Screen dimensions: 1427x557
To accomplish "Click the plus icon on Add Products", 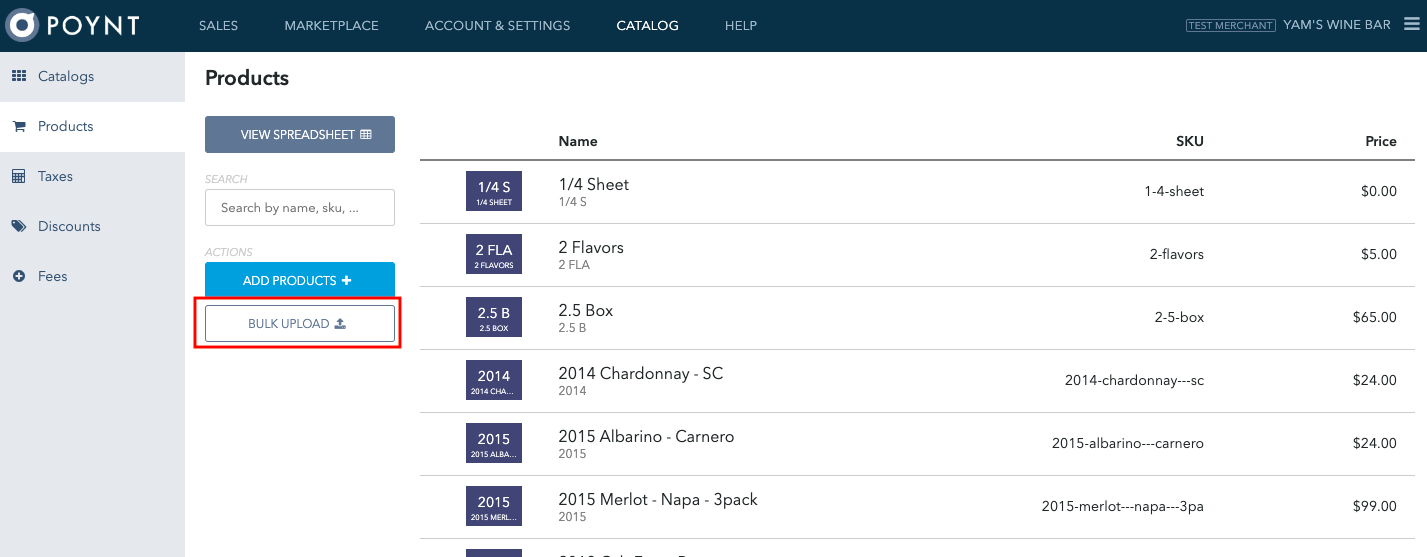I will pos(346,281).
